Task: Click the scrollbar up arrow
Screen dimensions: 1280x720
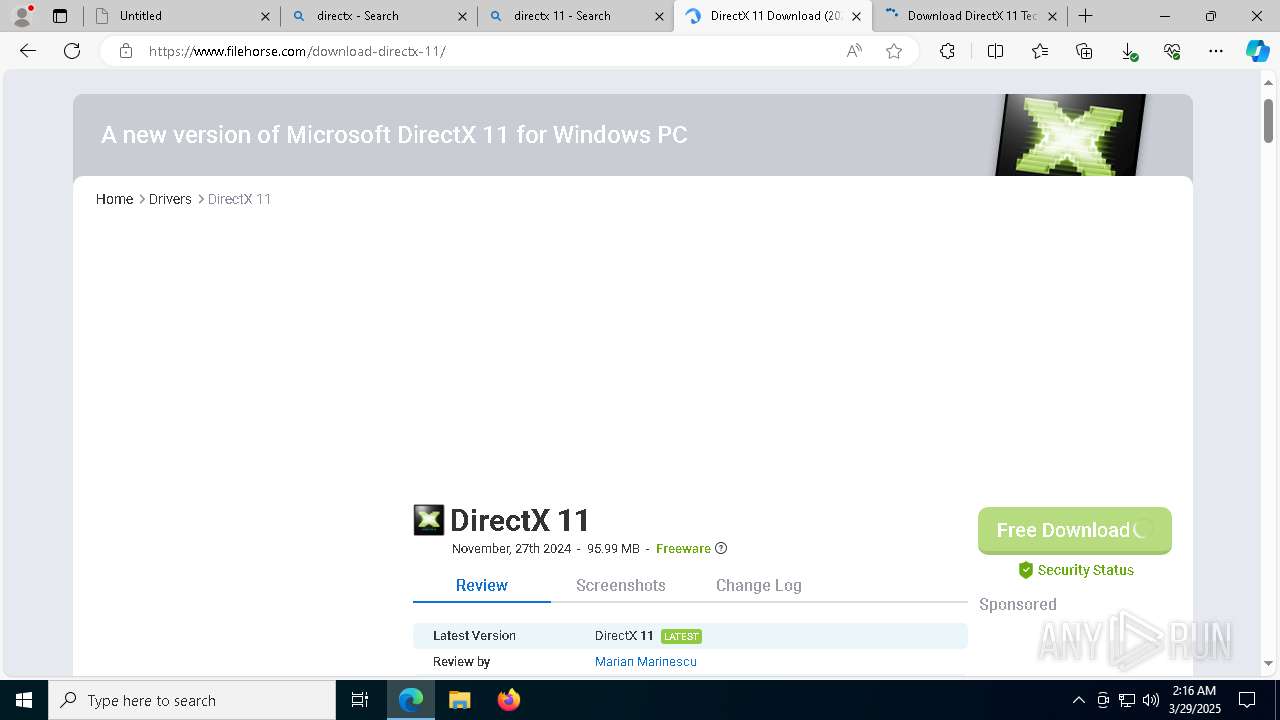Action: (1268, 82)
